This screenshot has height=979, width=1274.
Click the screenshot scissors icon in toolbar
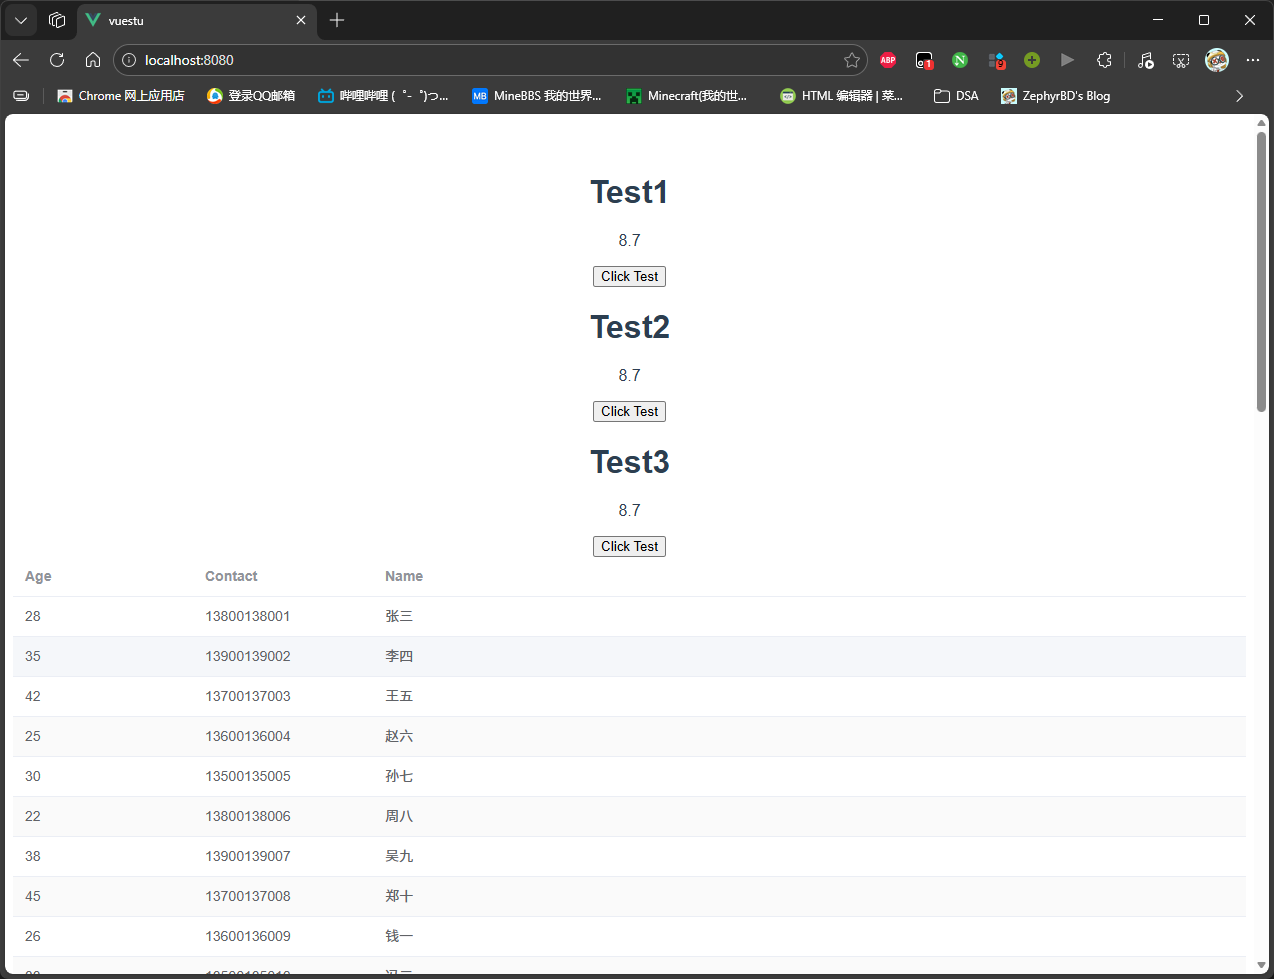pos(1181,60)
